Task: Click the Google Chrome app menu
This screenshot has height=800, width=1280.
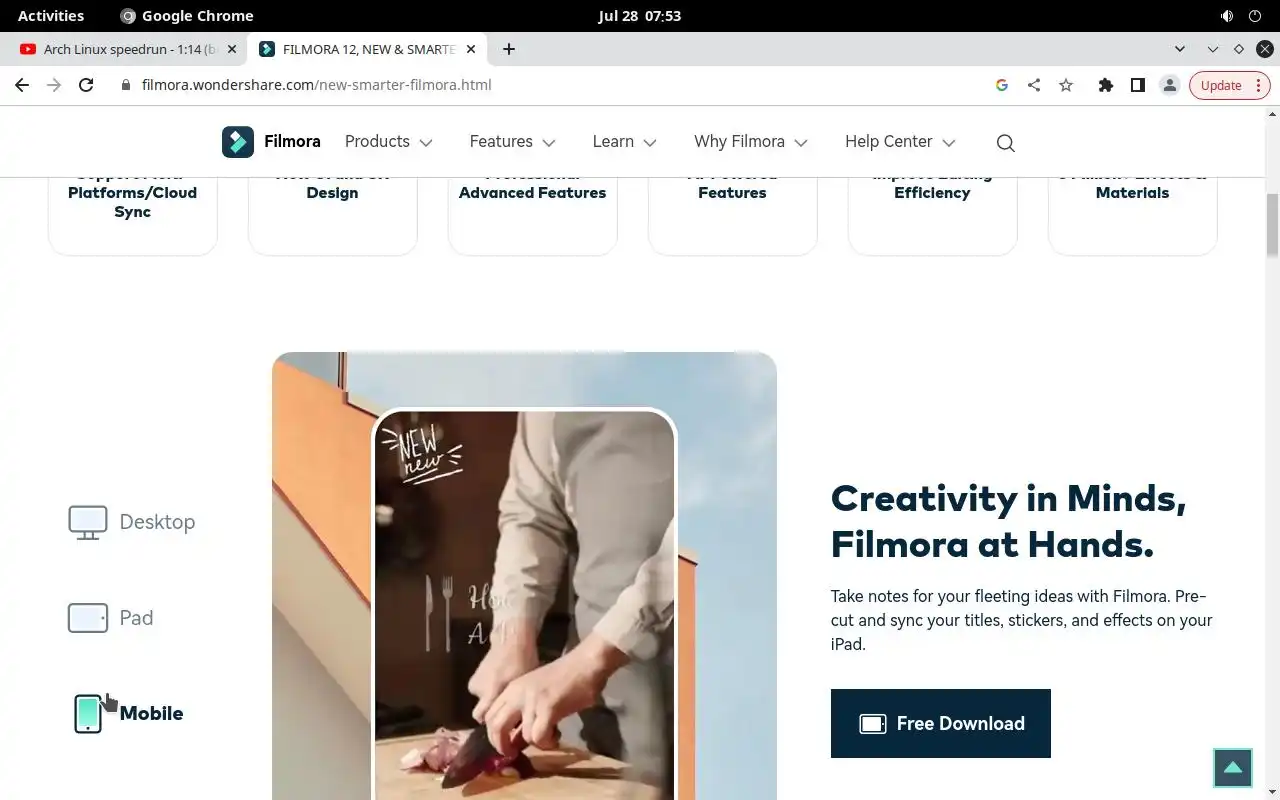Action: [x=187, y=16]
